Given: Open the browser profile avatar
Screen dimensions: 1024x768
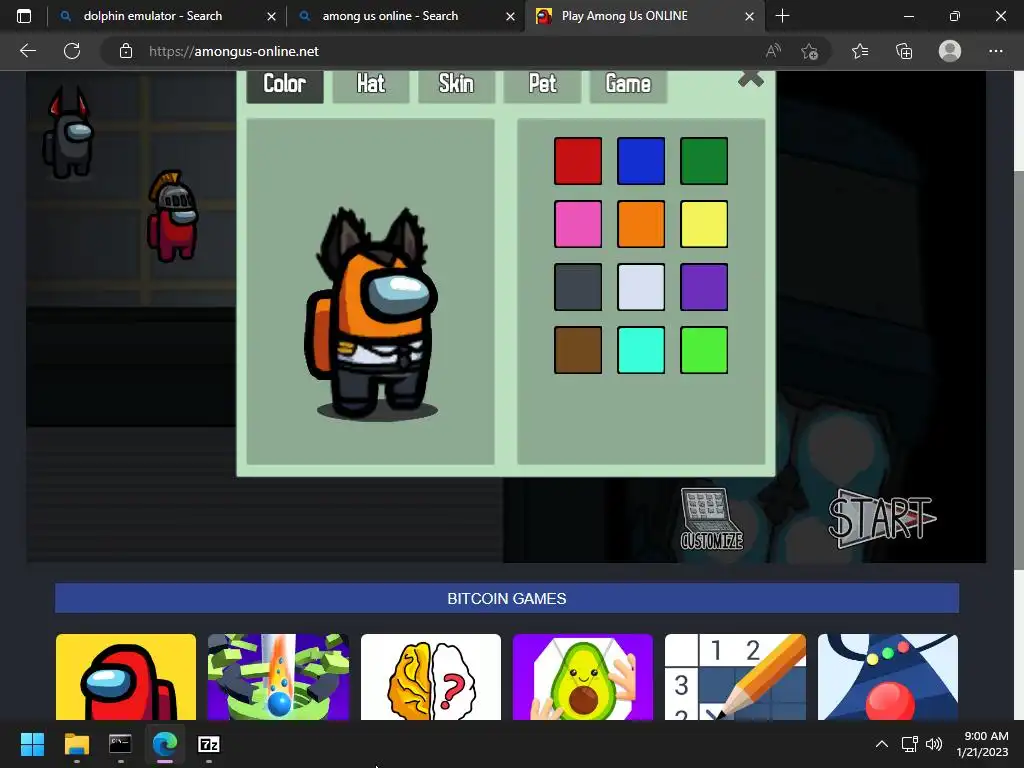Looking at the screenshot, I should 950,51.
